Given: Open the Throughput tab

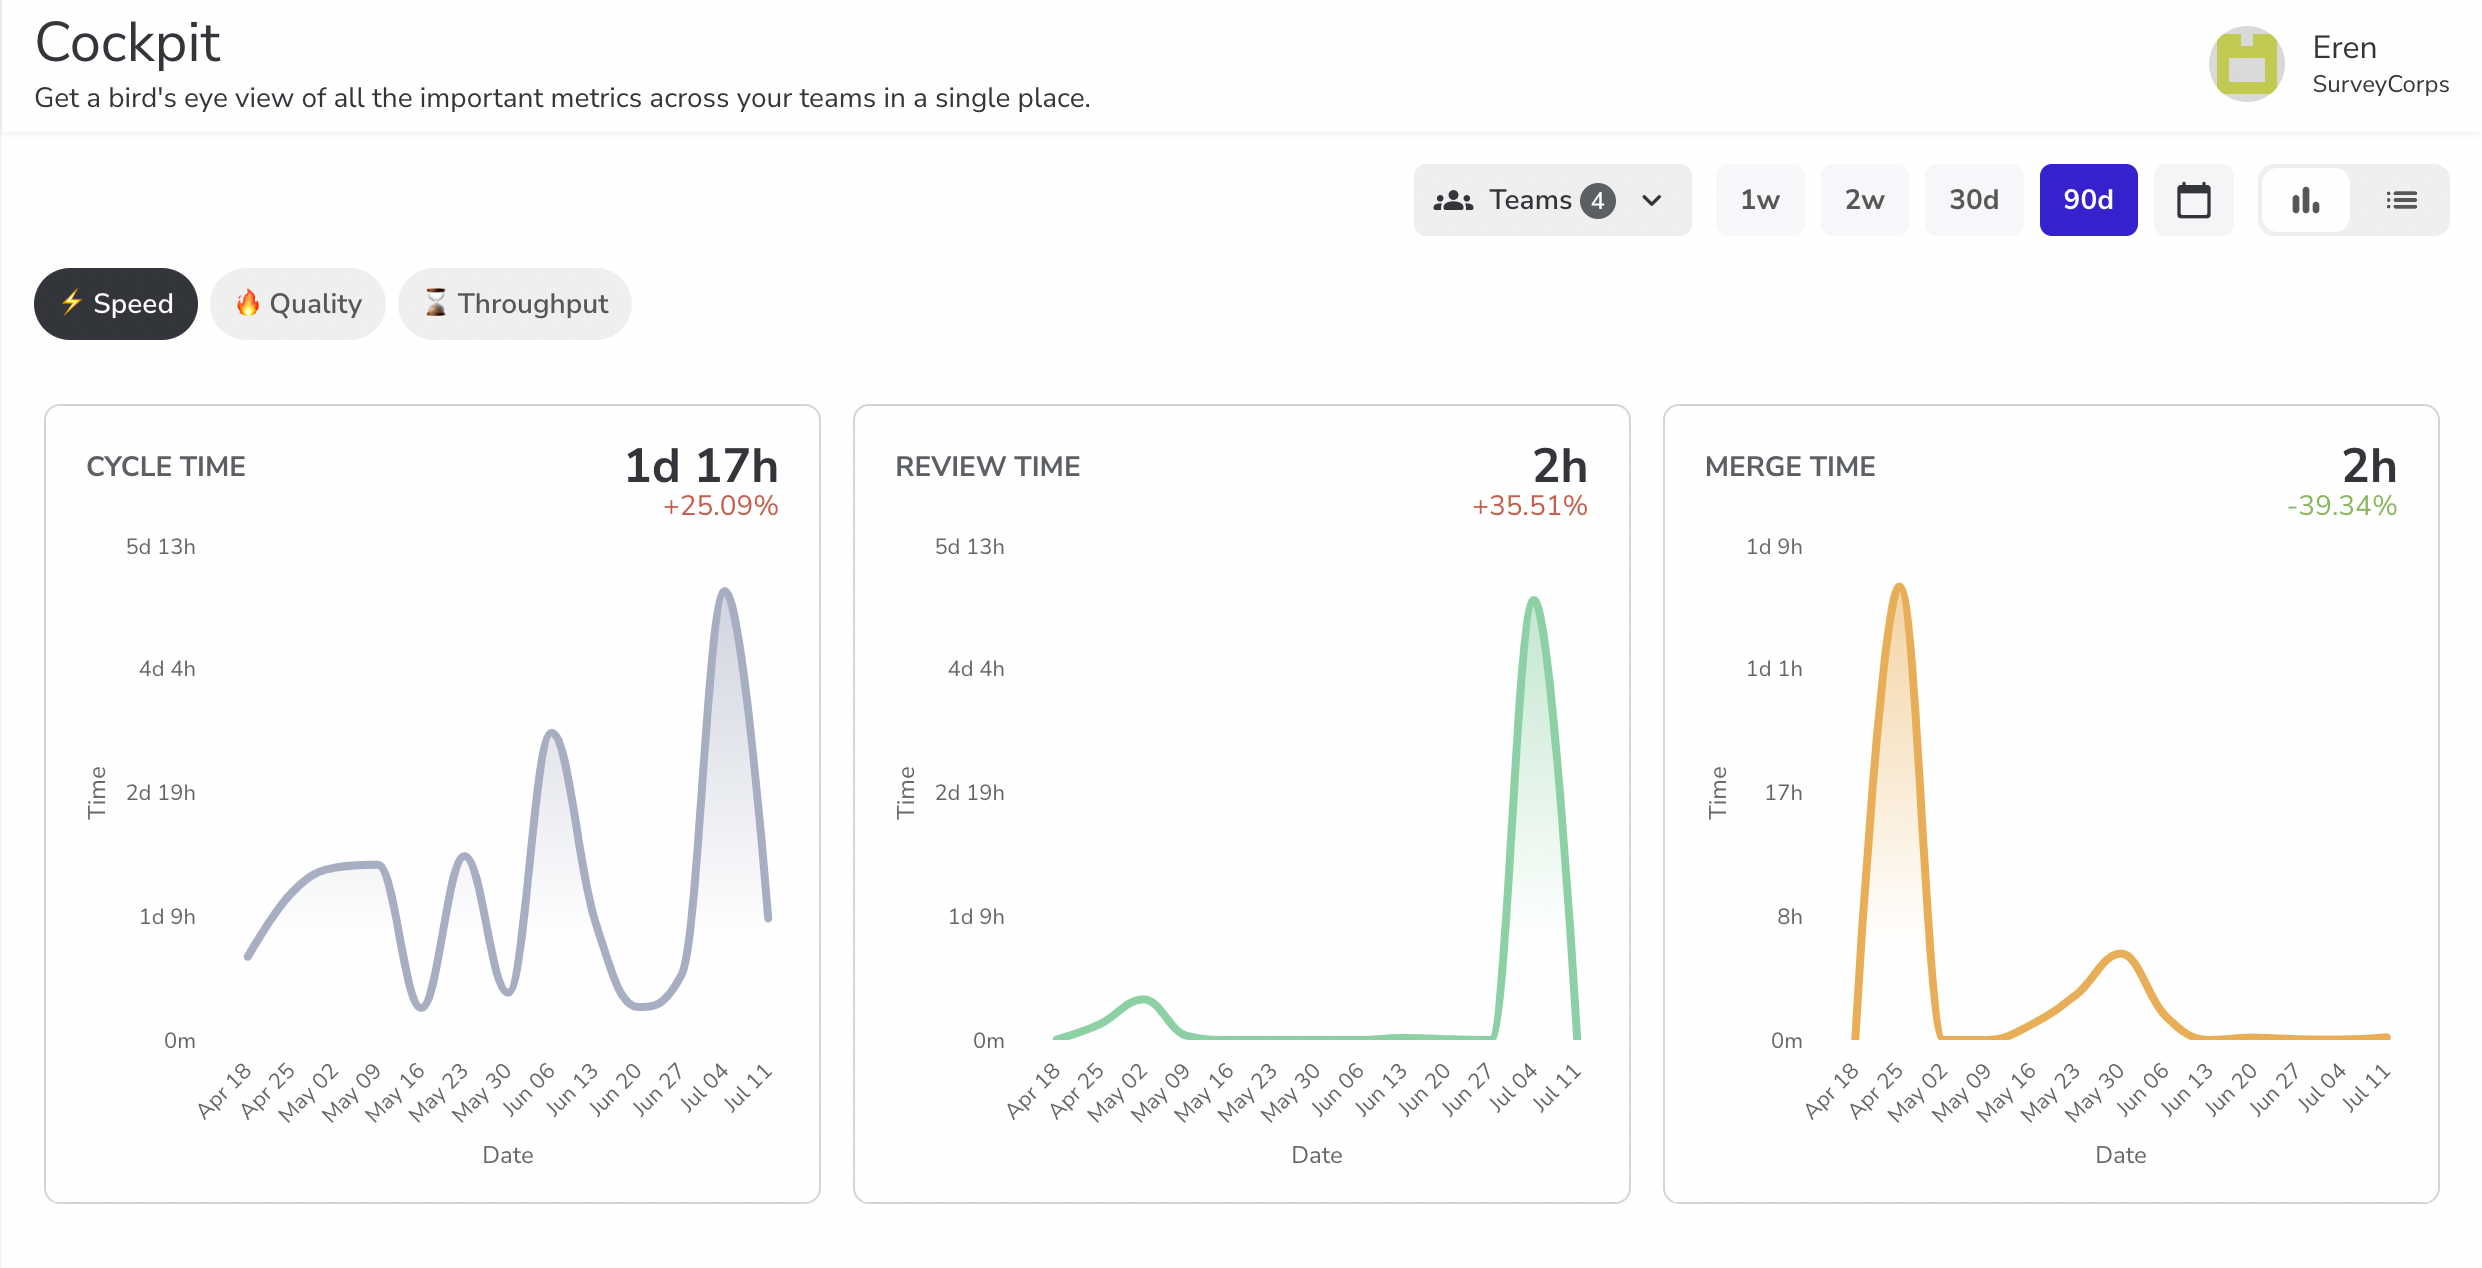Looking at the screenshot, I should 515,304.
